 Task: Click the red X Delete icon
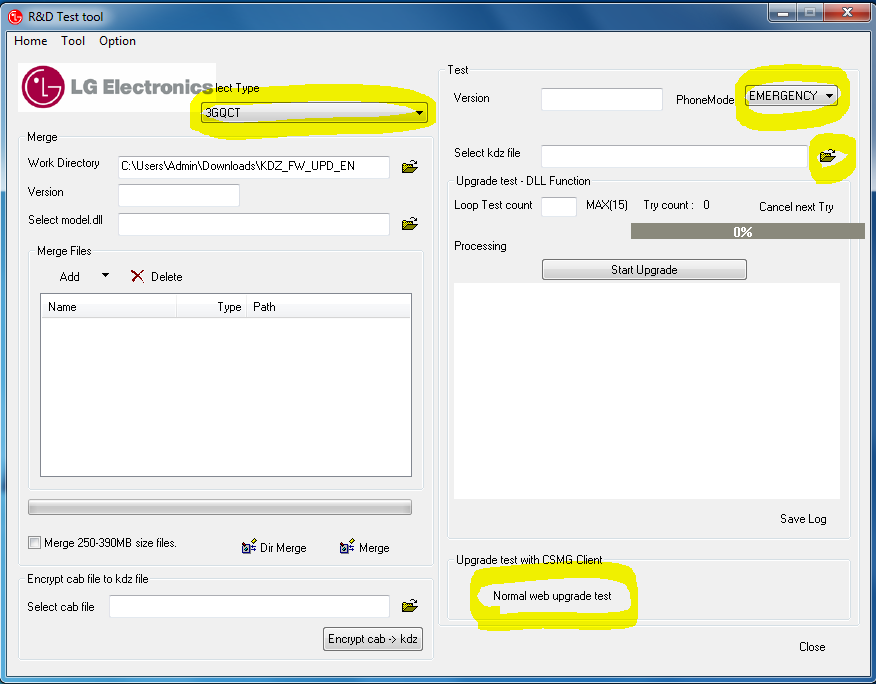[137, 276]
